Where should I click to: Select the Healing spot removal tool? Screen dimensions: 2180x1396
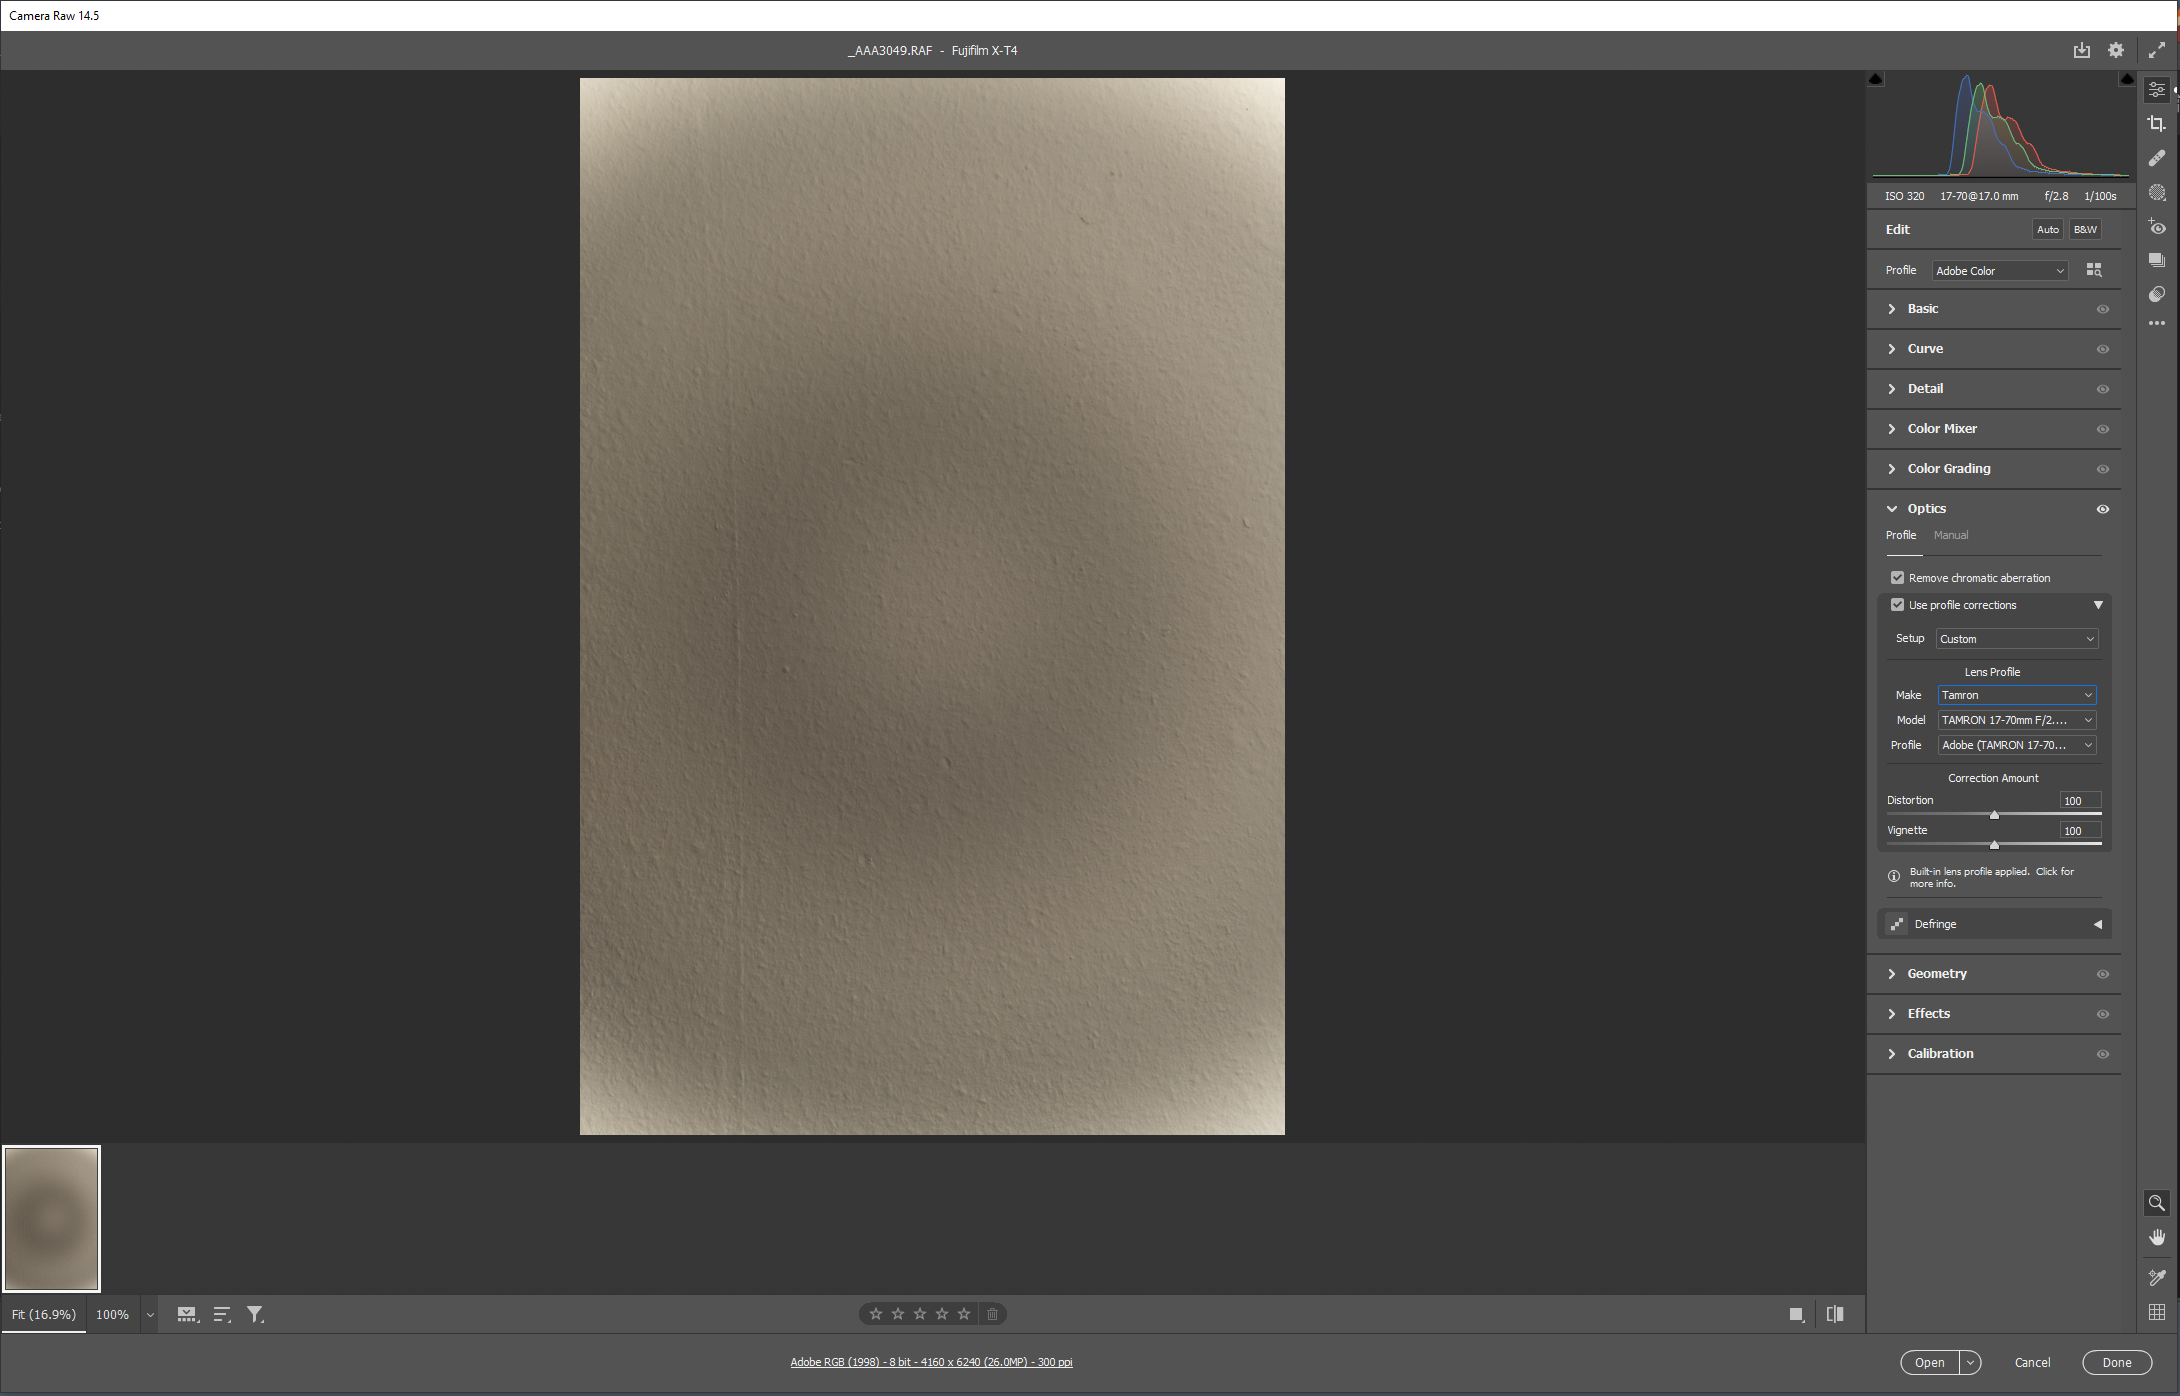2157,158
